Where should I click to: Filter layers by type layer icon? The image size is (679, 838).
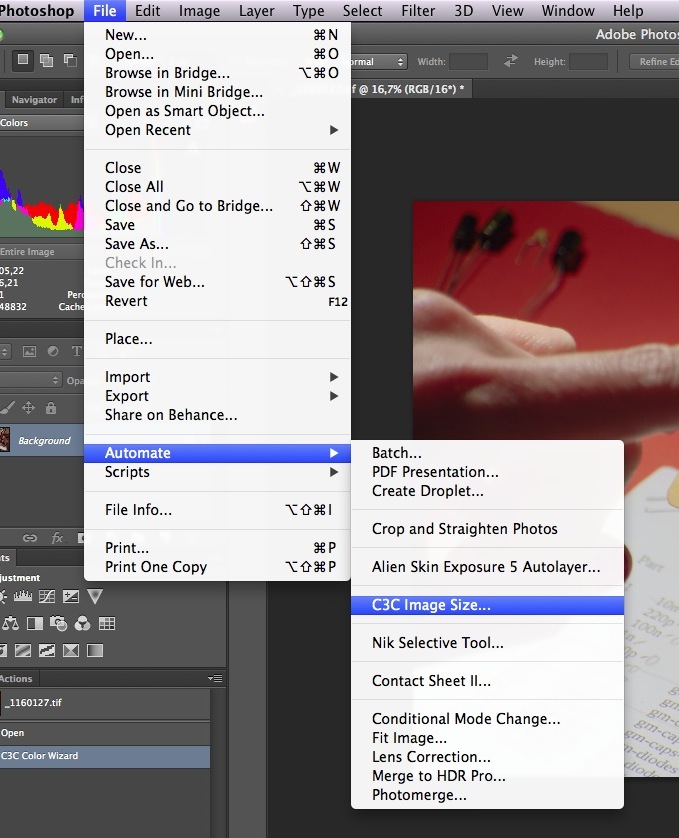point(76,351)
